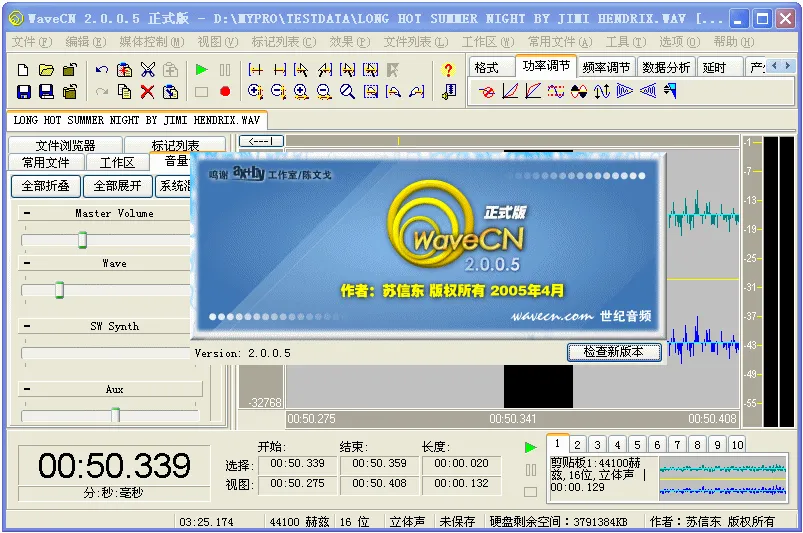Switch to the 频率调节 tab
Screen dimensions: 803x533
(606, 67)
